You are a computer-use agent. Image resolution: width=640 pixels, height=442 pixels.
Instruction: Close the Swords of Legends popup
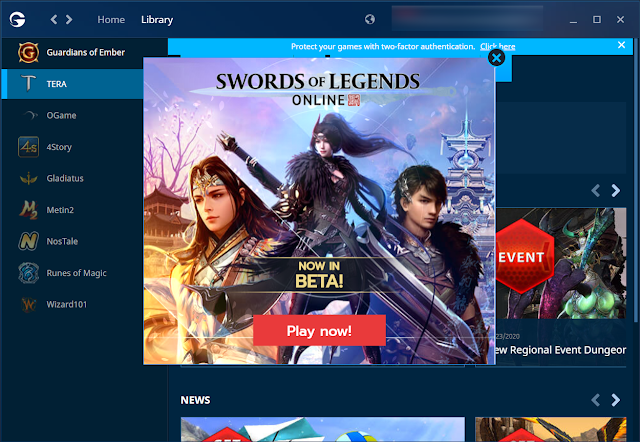click(x=495, y=58)
